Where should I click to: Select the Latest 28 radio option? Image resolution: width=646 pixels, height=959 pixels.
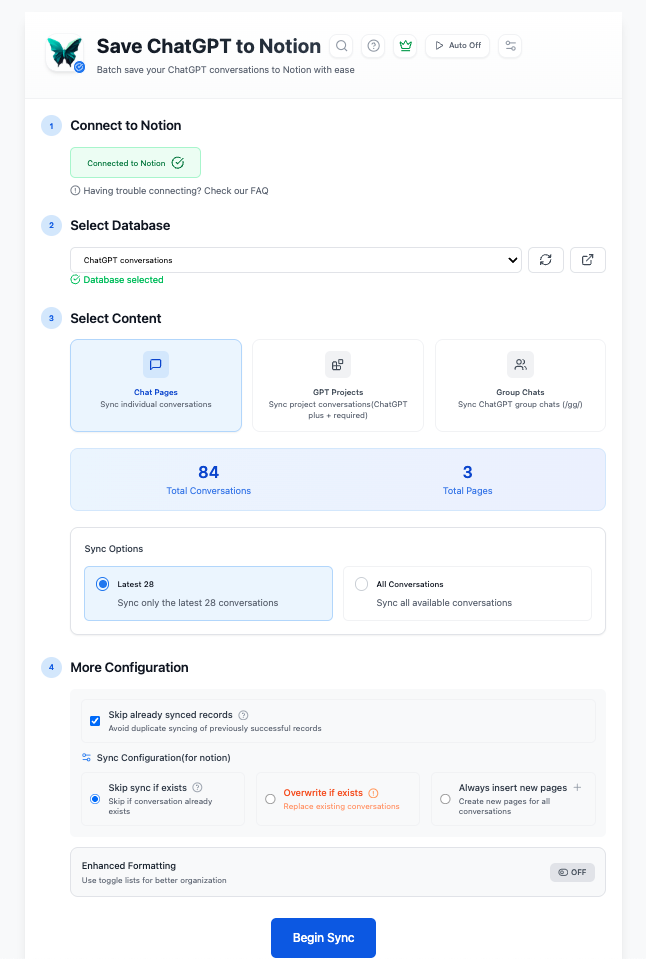point(103,584)
